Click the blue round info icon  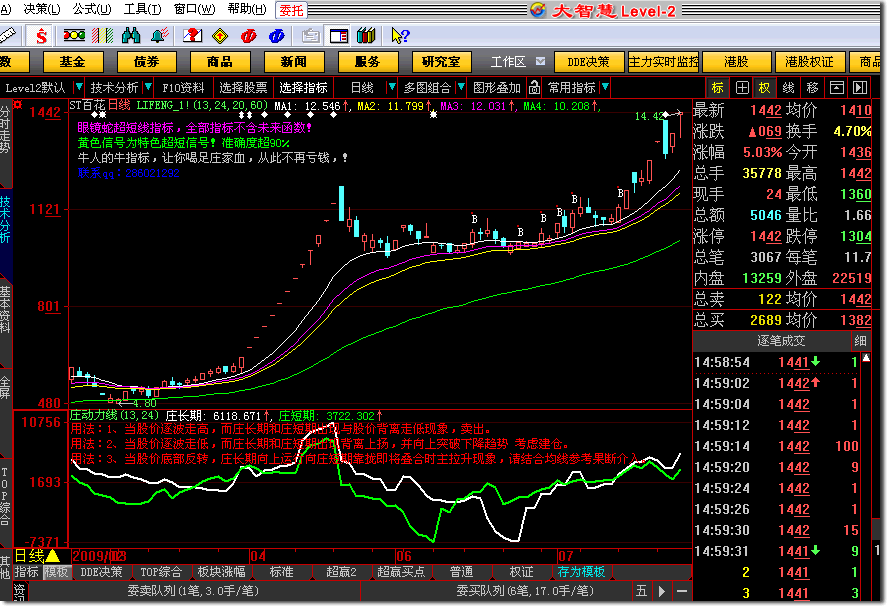(277, 36)
